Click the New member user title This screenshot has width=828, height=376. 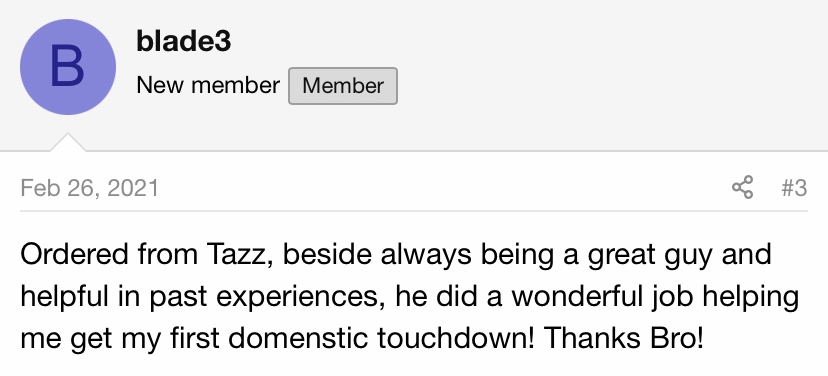pyautogui.click(x=208, y=85)
